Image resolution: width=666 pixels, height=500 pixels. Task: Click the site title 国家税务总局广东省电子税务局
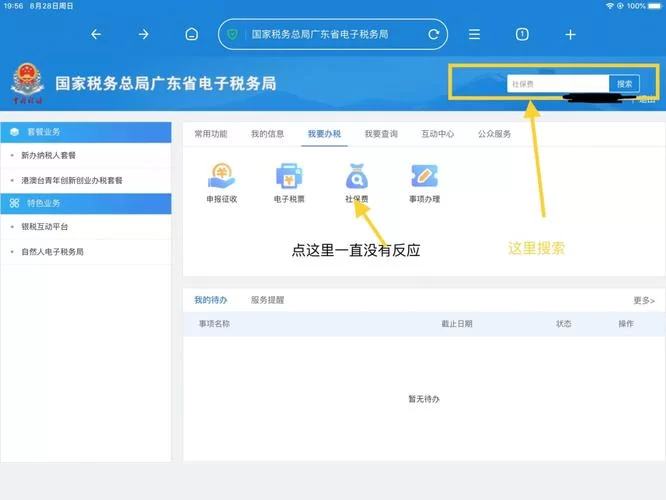166,83
